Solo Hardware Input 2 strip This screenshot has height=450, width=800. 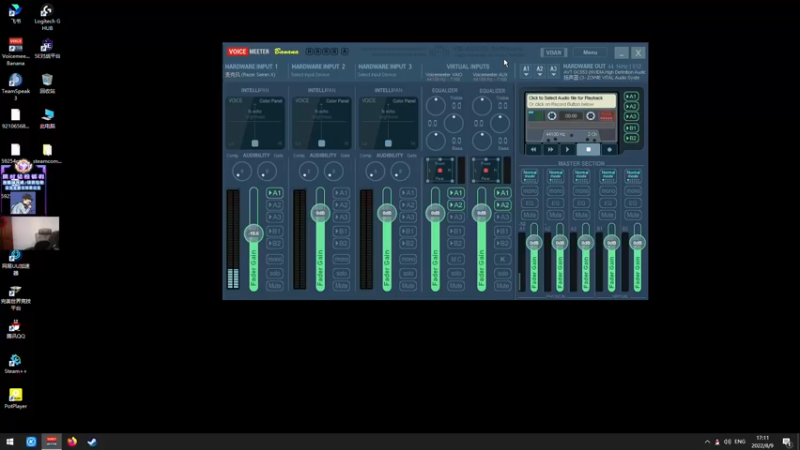coord(341,273)
